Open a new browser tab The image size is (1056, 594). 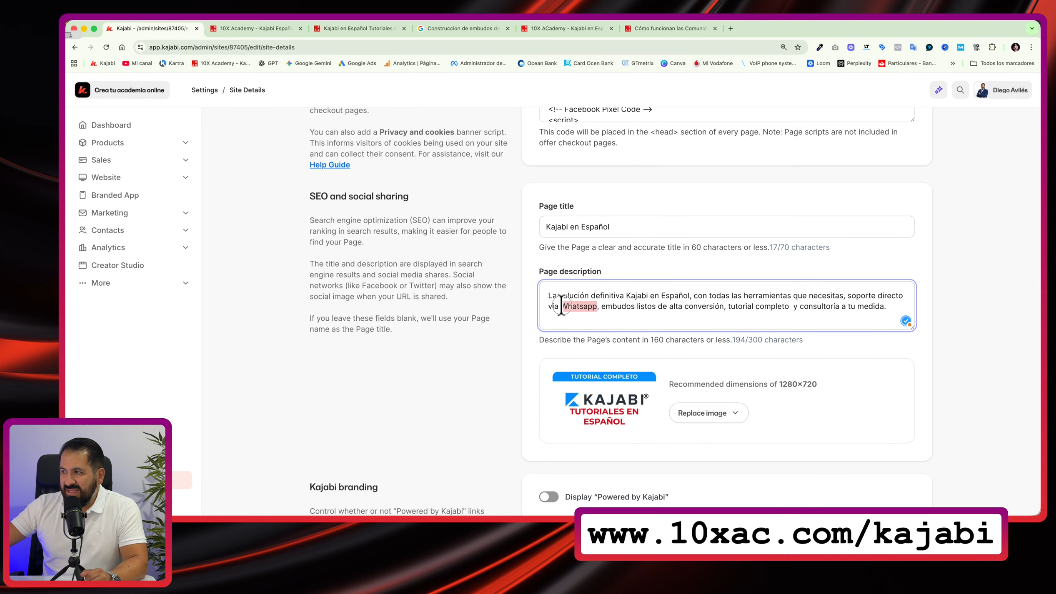[x=731, y=28]
